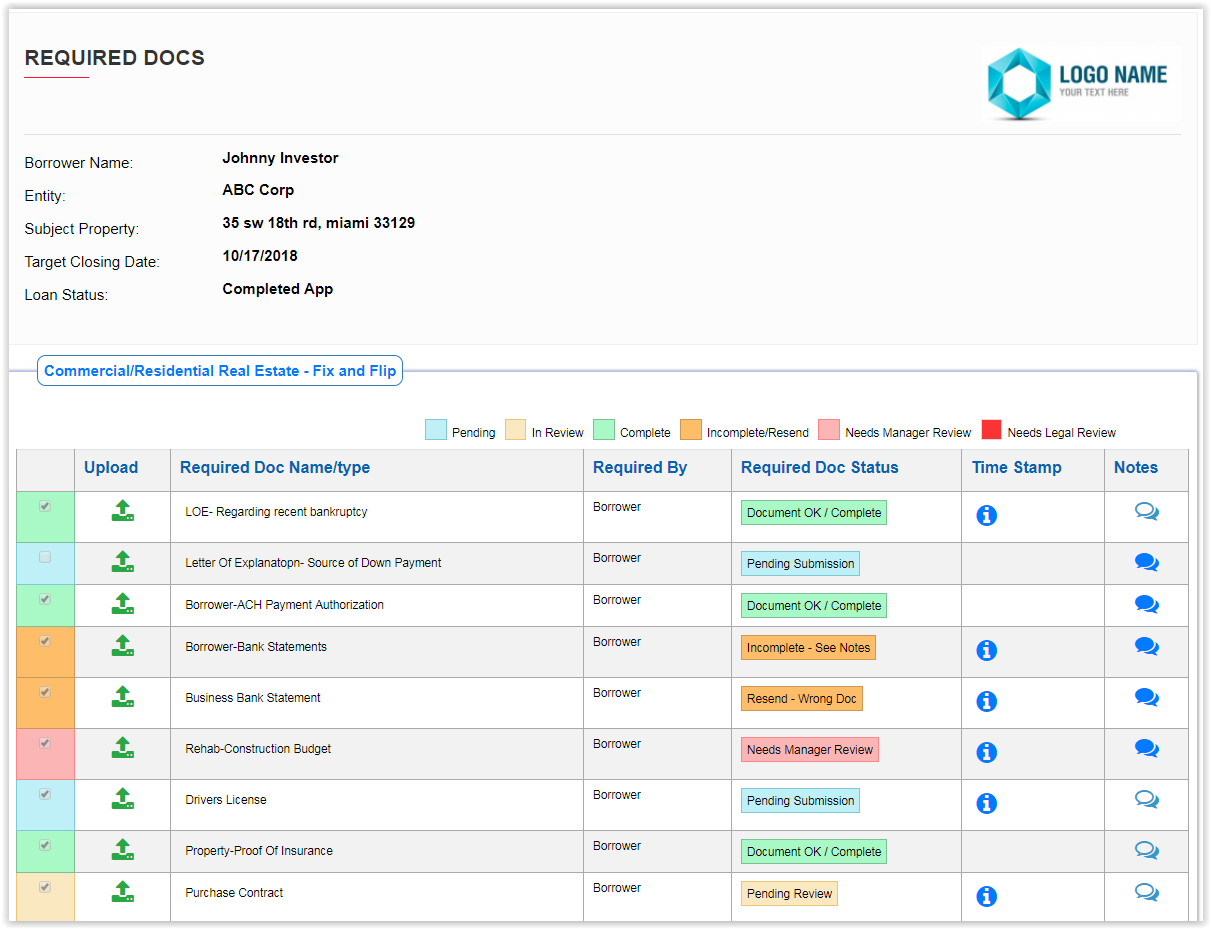
Task: View notes for Borrower-ACH Payment Authorization
Action: pos(1147,604)
